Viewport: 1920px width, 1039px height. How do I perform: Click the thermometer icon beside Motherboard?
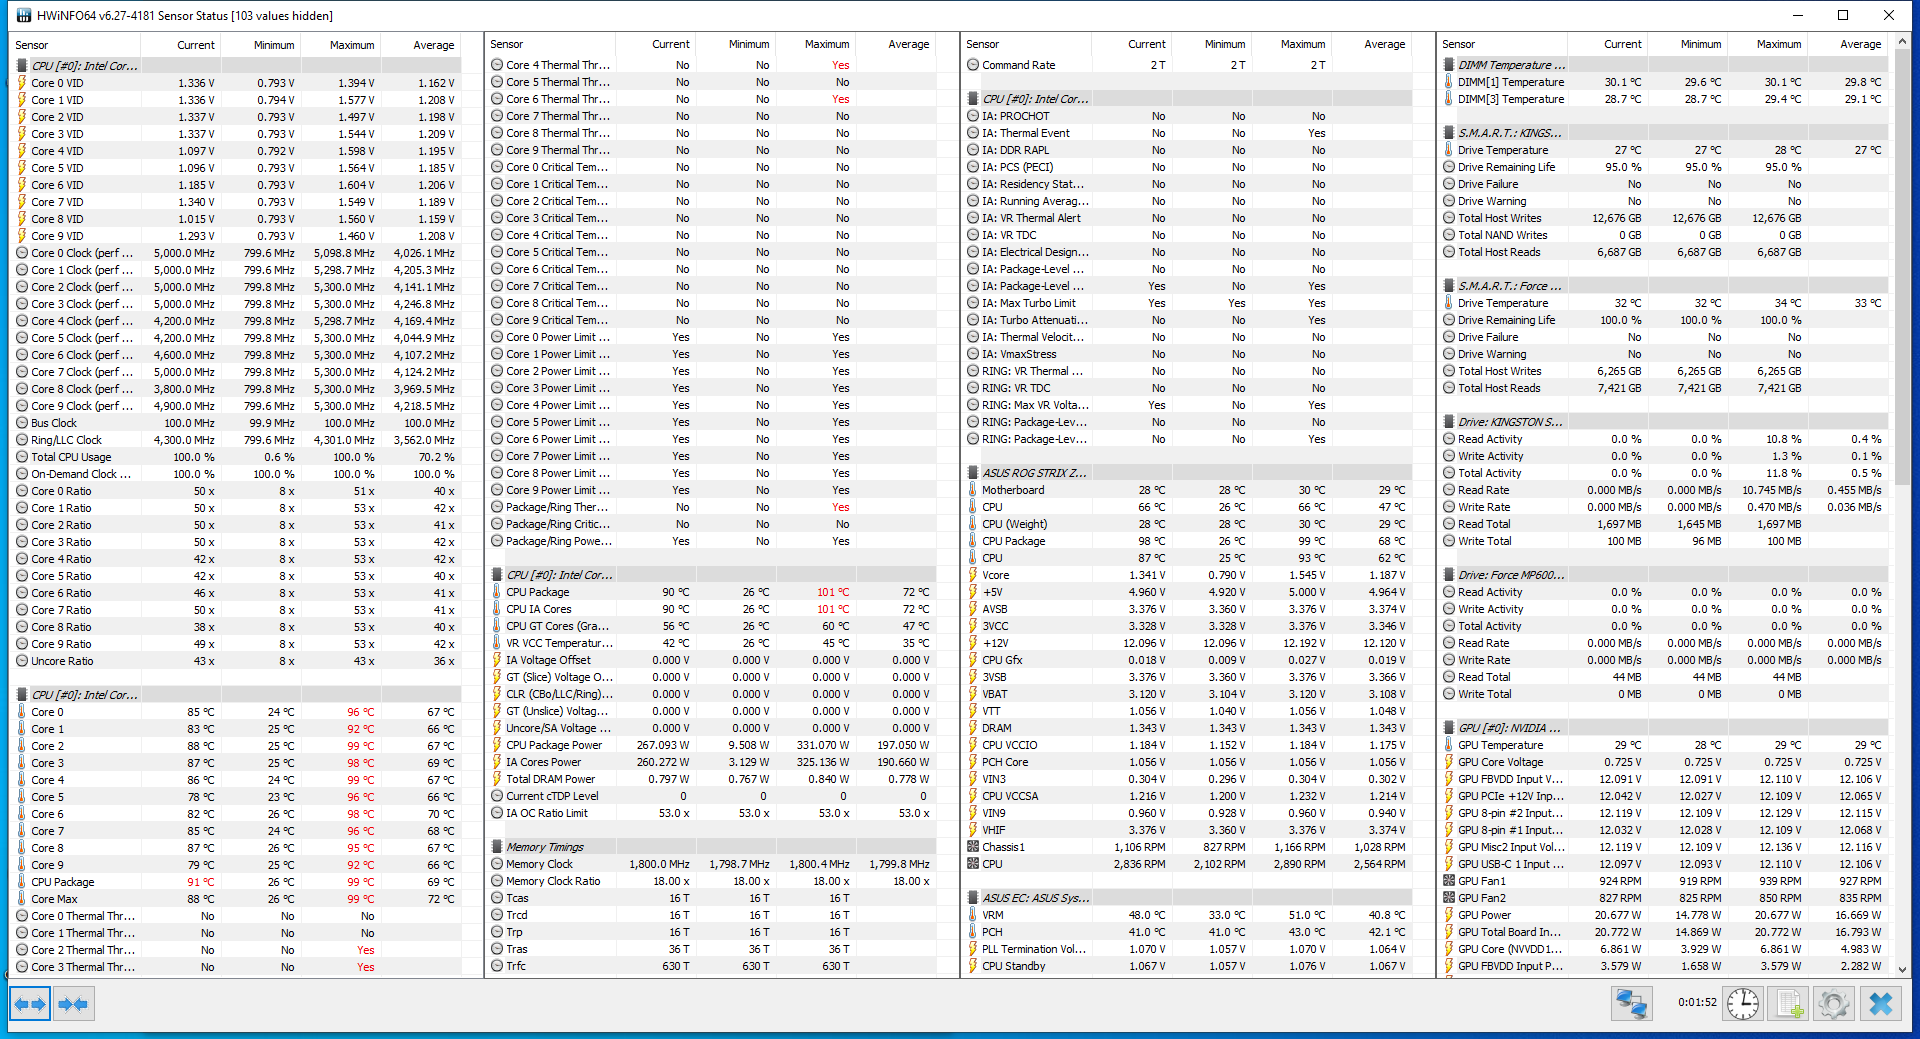pyautogui.click(x=973, y=490)
